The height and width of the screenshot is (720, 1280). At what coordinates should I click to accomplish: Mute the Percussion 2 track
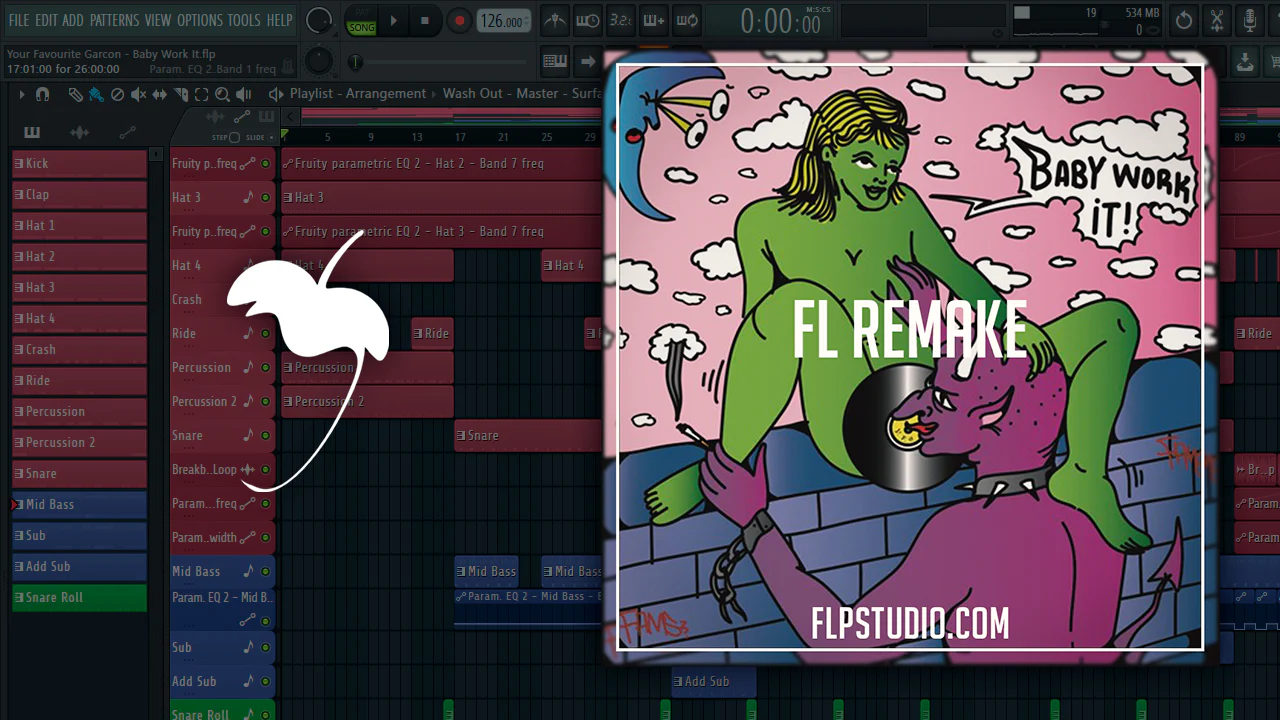(265, 402)
